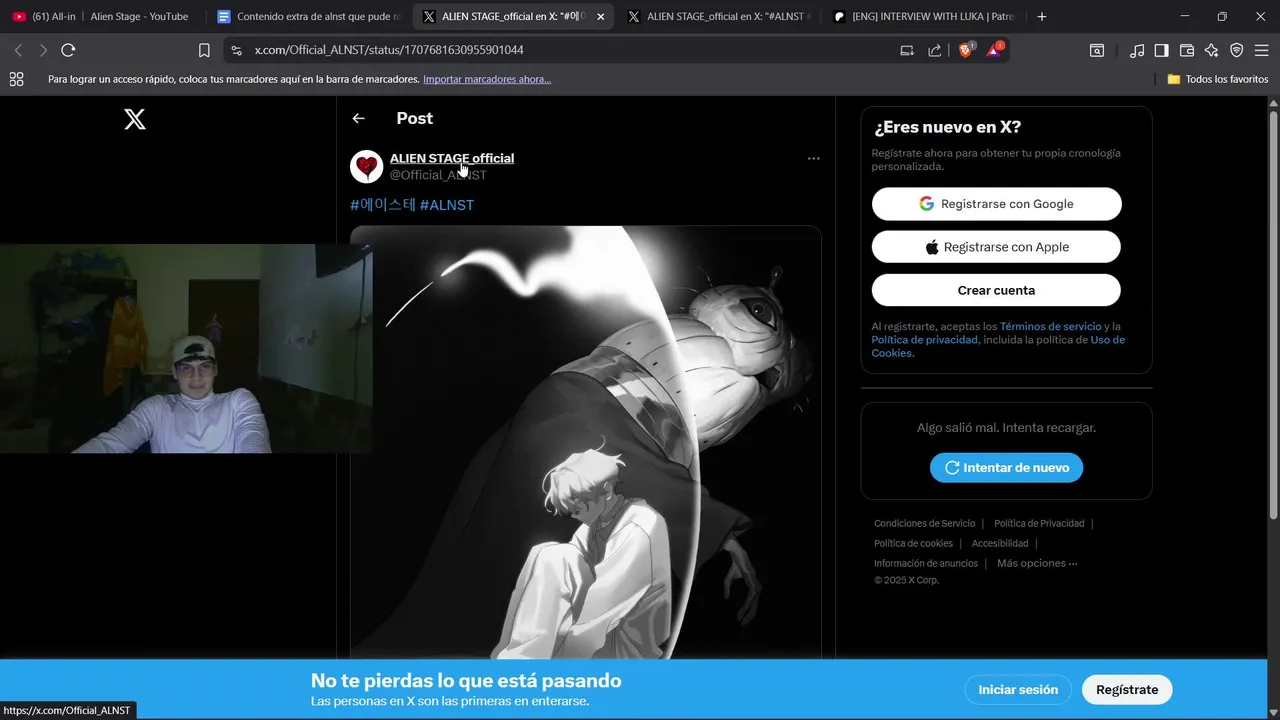The height and width of the screenshot is (720, 1280).
Task: Open the browser hamburger main menu
Action: tap(1262, 50)
